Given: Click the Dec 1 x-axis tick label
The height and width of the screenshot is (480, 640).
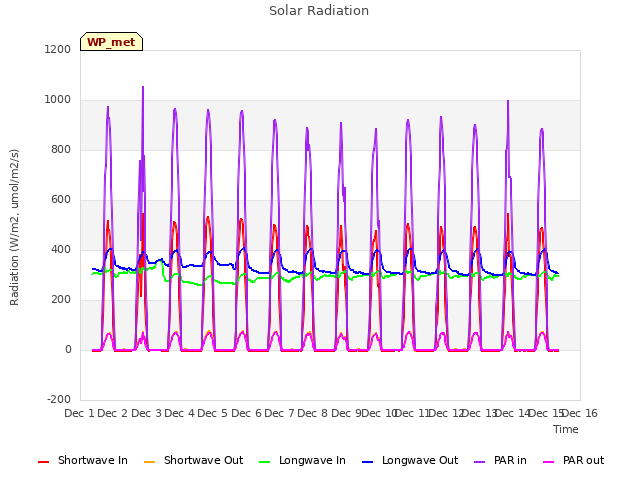Looking at the screenshot, I should (x=79, y=413).
